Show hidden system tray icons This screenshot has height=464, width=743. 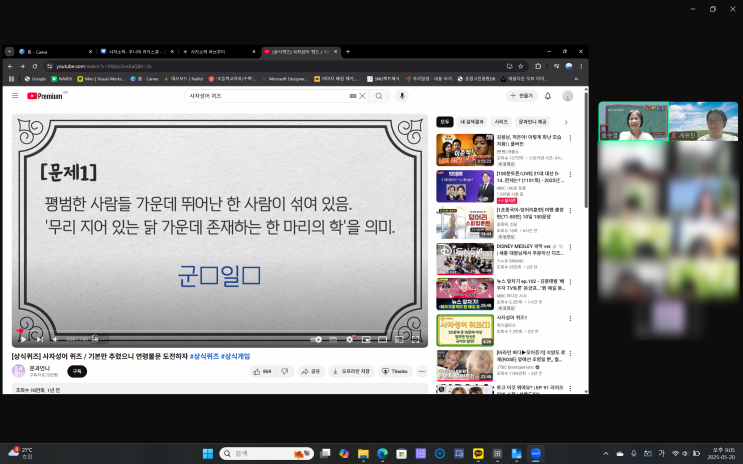coord(604,453)
